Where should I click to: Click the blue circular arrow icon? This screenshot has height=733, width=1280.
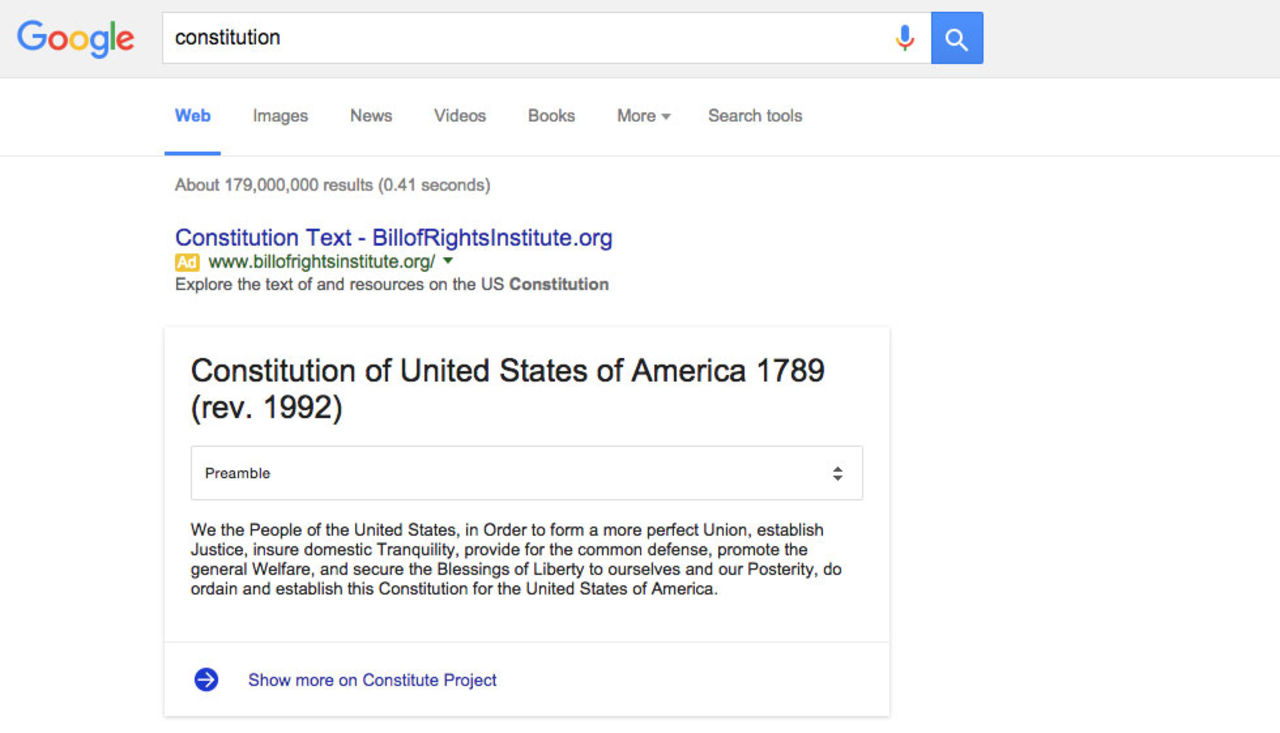(206, 680)
